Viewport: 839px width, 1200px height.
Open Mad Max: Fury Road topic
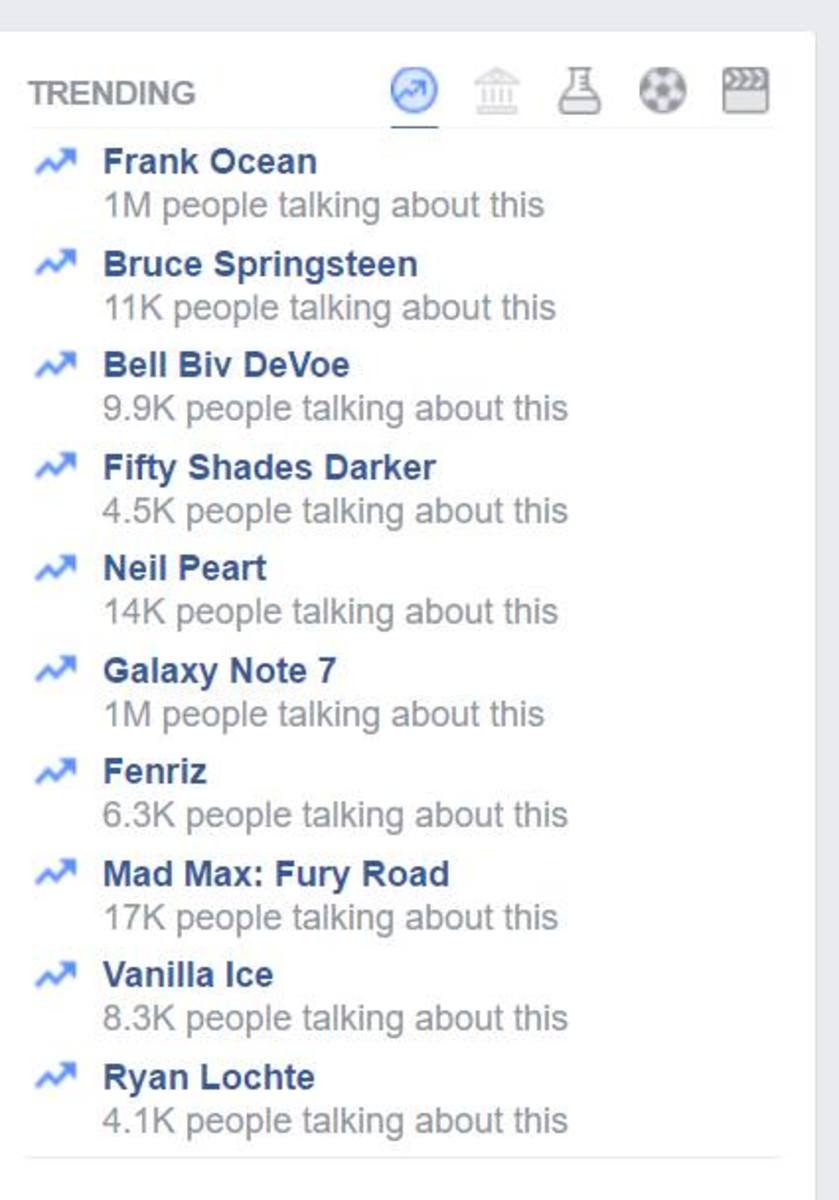[276, 874]
